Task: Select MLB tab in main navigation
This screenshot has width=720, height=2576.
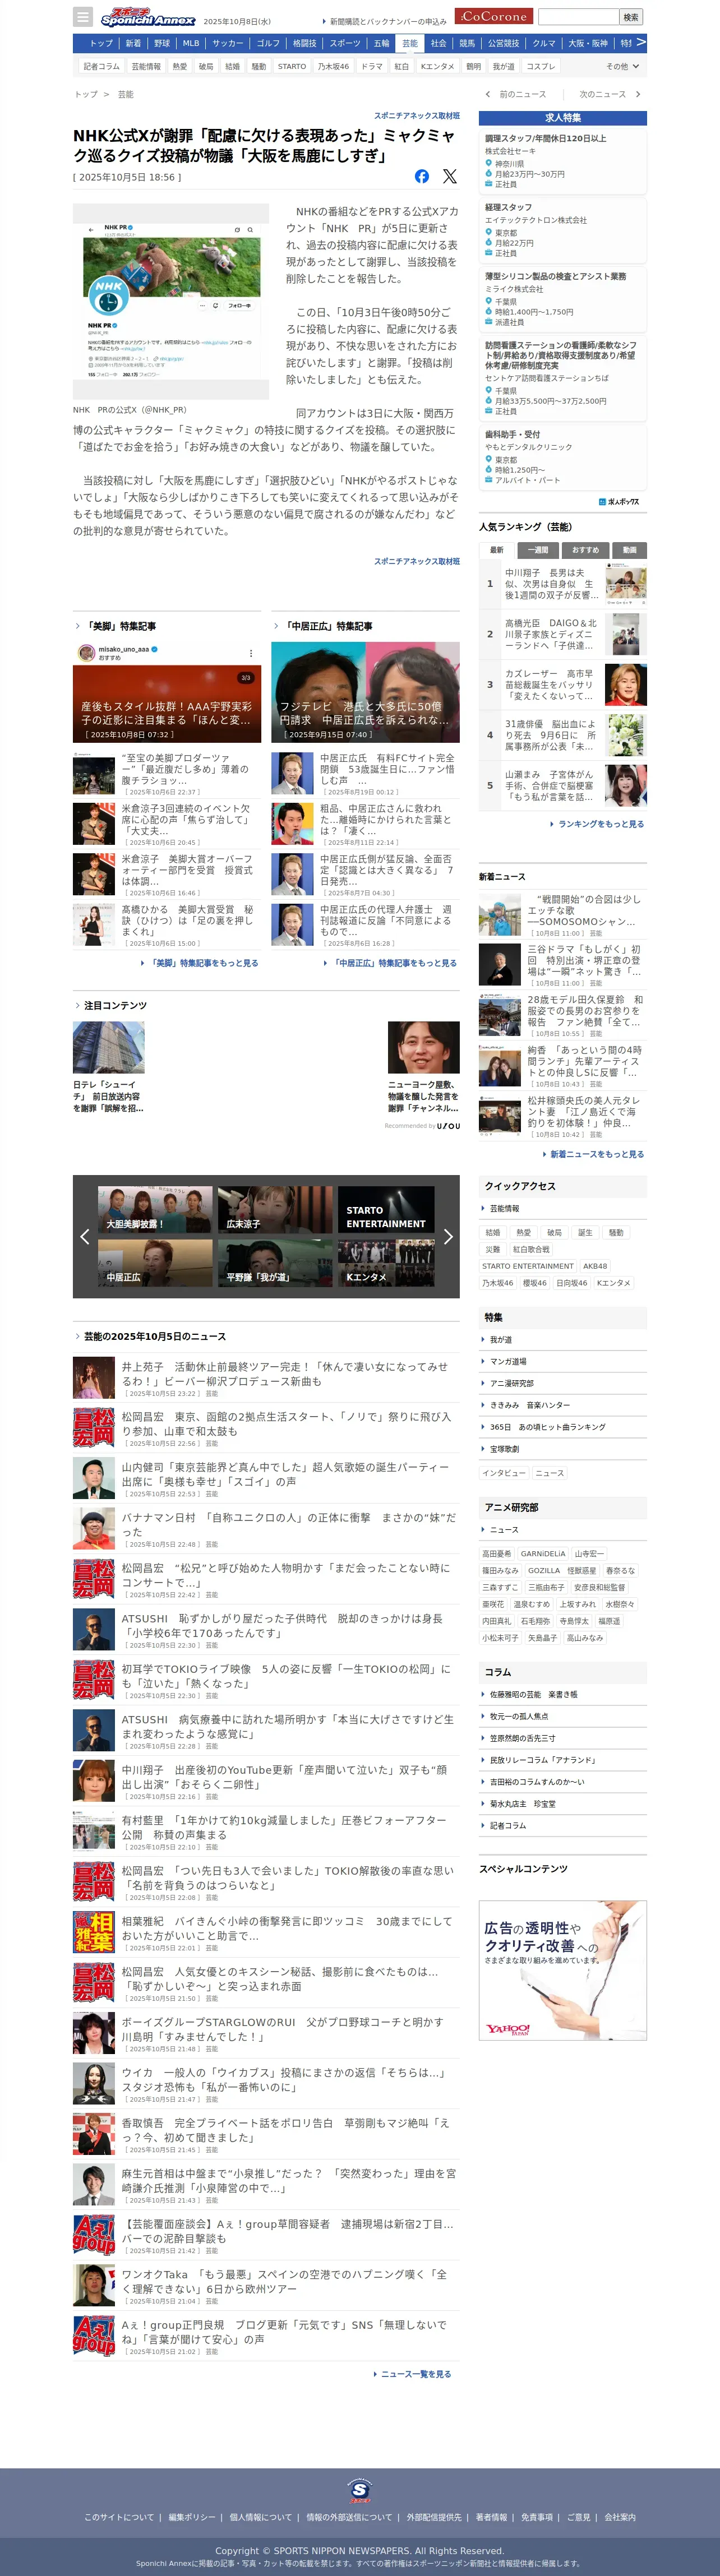Action: (191, 43)
